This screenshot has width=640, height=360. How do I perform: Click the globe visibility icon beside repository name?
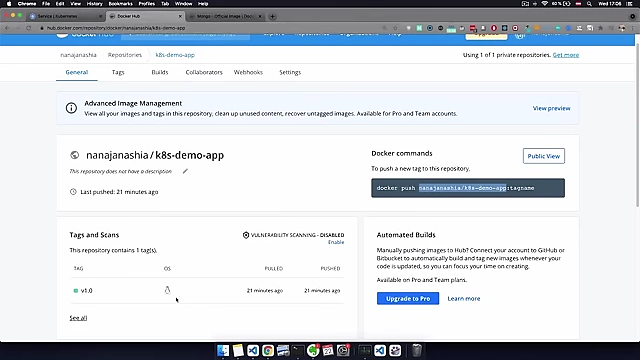[74, 155]
